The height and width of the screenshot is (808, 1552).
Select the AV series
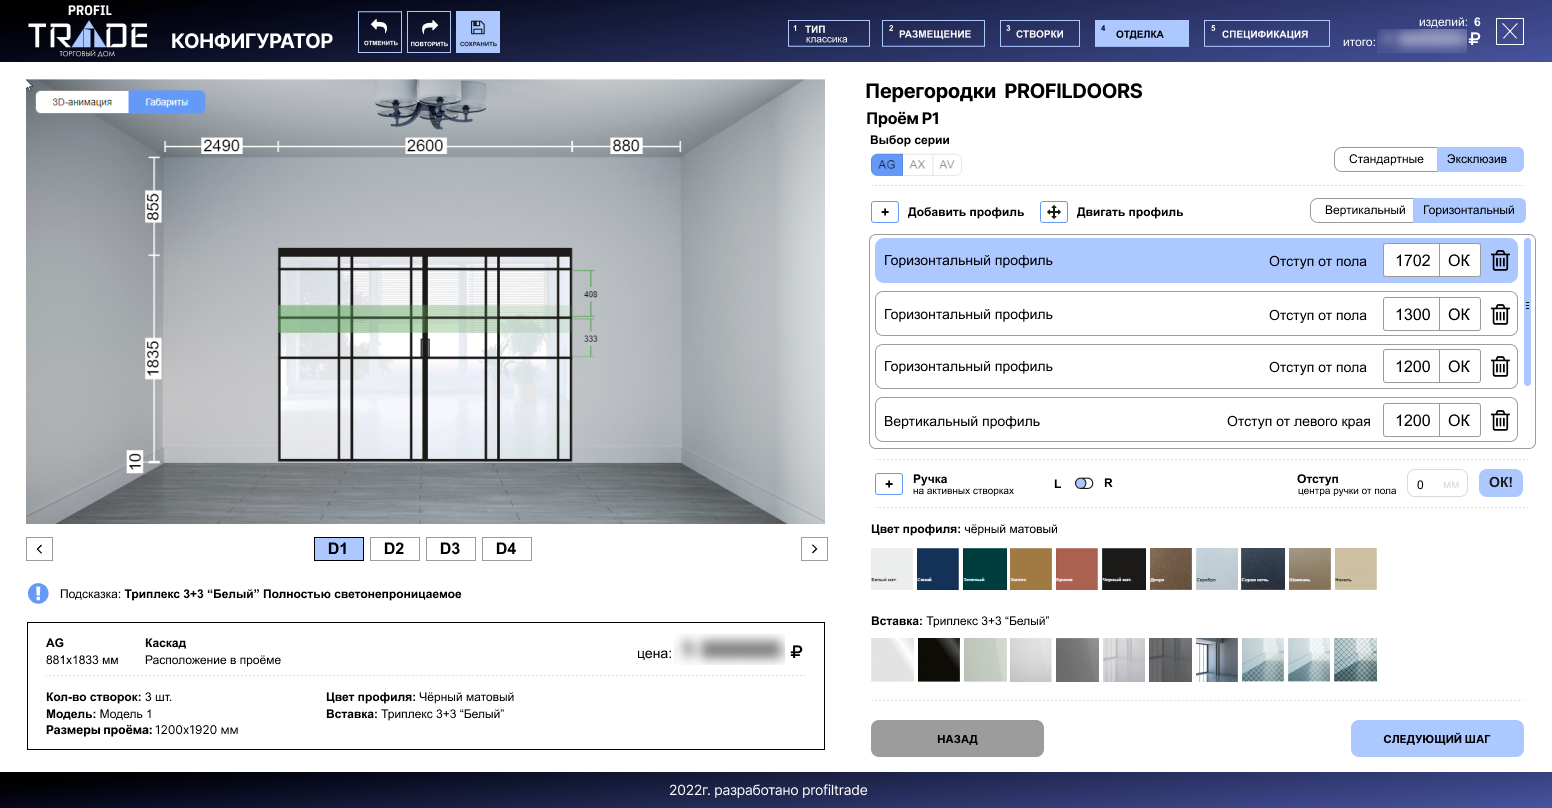click(x=947, y=165)
